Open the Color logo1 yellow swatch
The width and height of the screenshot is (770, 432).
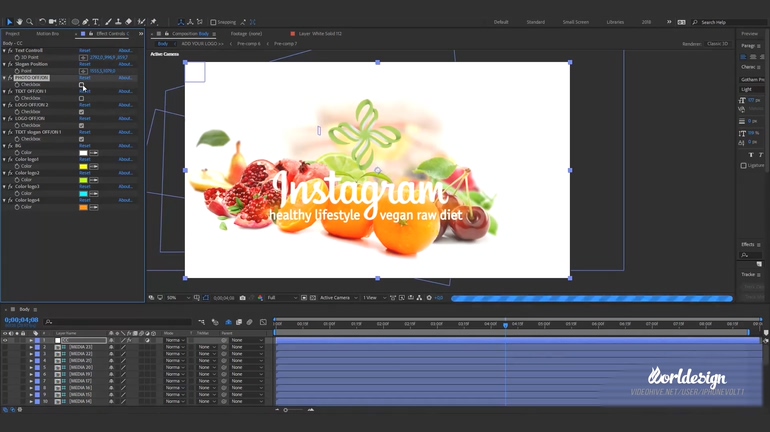(83, 166)
